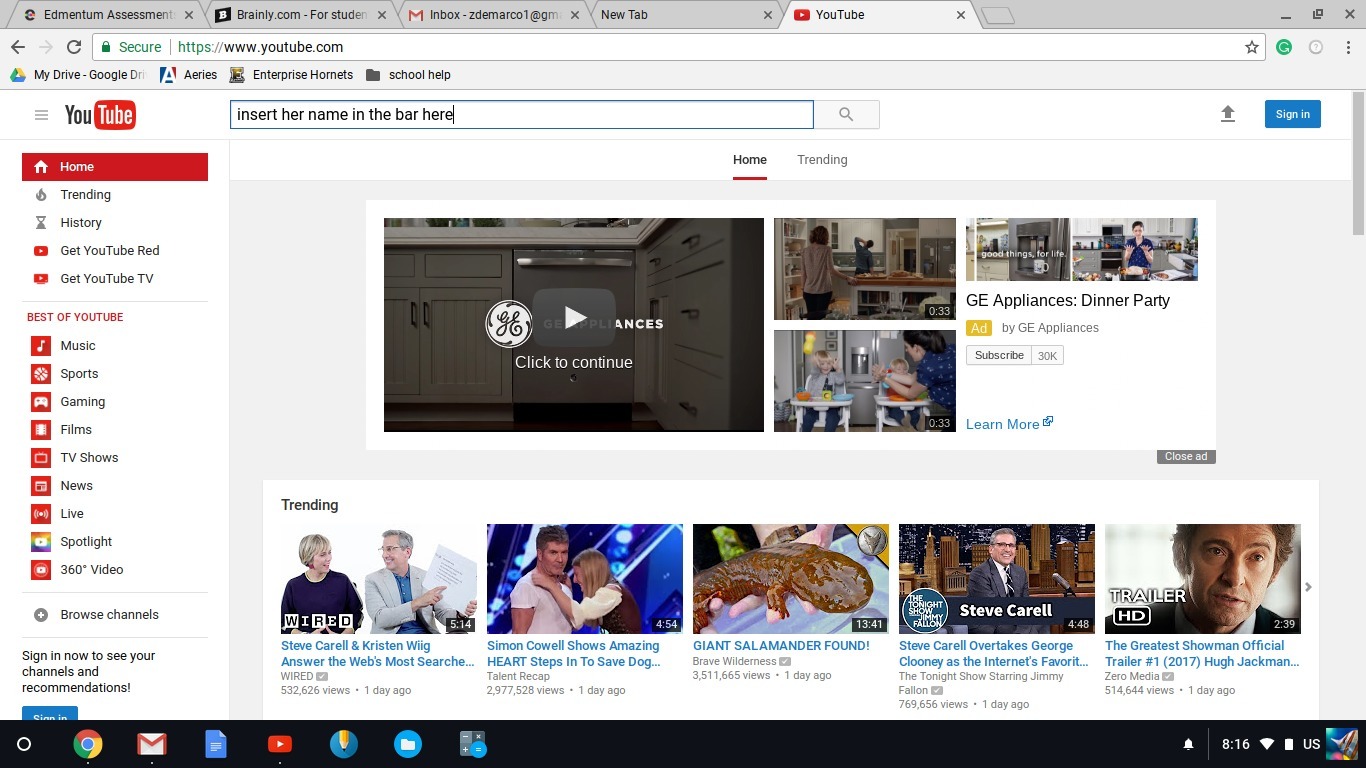Reload the page using the refresh icon
The height and width of the screenshot is (768, 1366).
point(74,47)
